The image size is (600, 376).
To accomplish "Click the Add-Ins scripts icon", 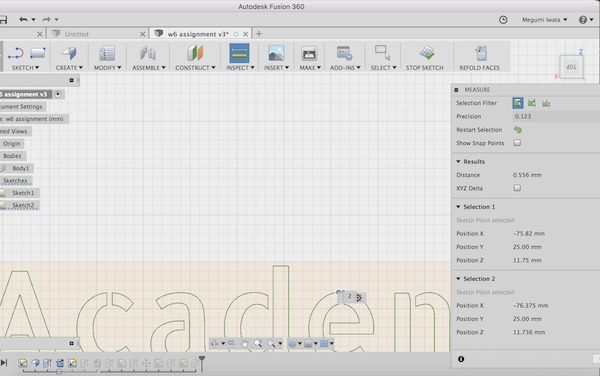I will click(x=344, y=53).
